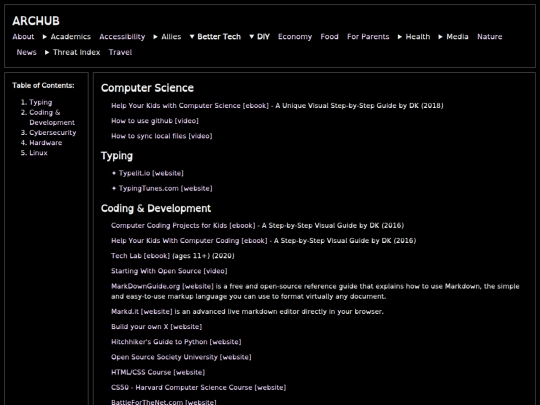Open Hitchhiker's Guide to Python link

click(176, 342)
